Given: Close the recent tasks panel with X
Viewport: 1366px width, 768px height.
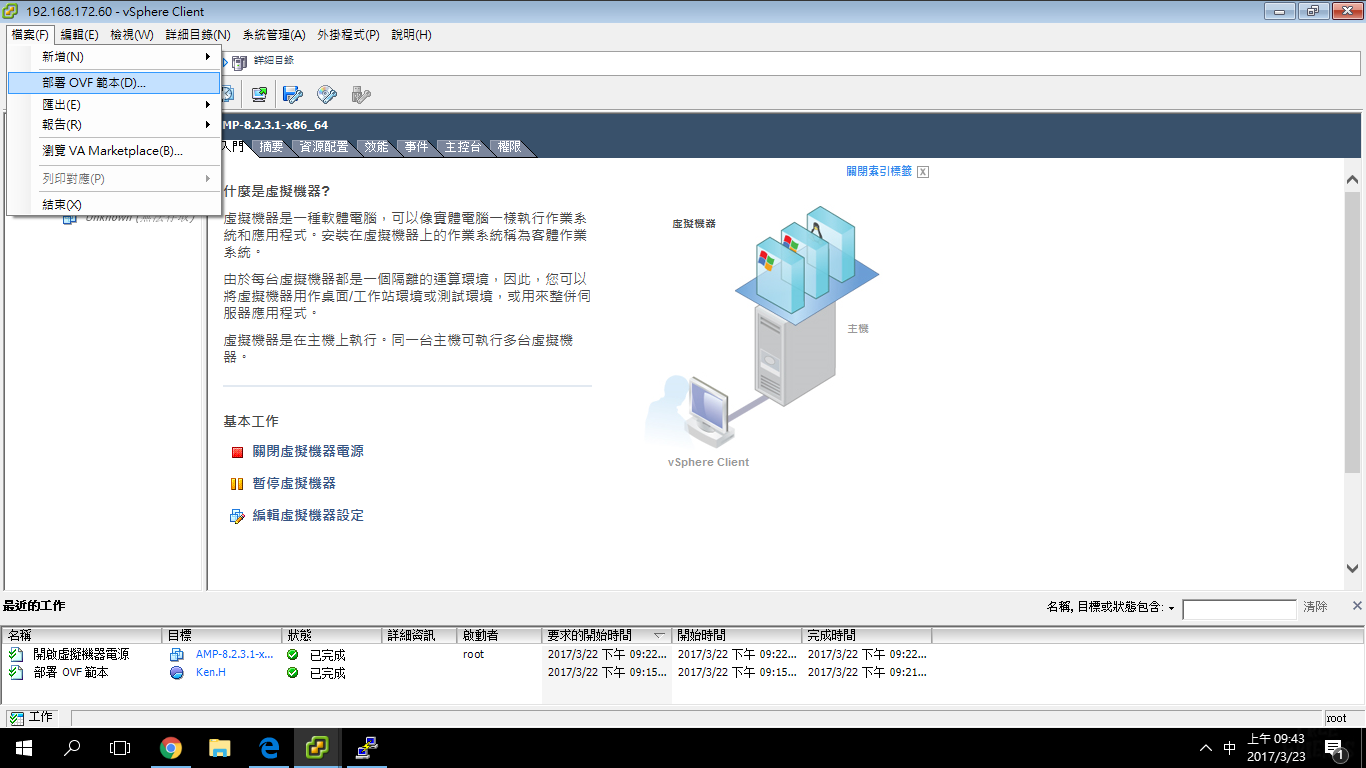Looking at the screenshot, I should coord(1357,606).
